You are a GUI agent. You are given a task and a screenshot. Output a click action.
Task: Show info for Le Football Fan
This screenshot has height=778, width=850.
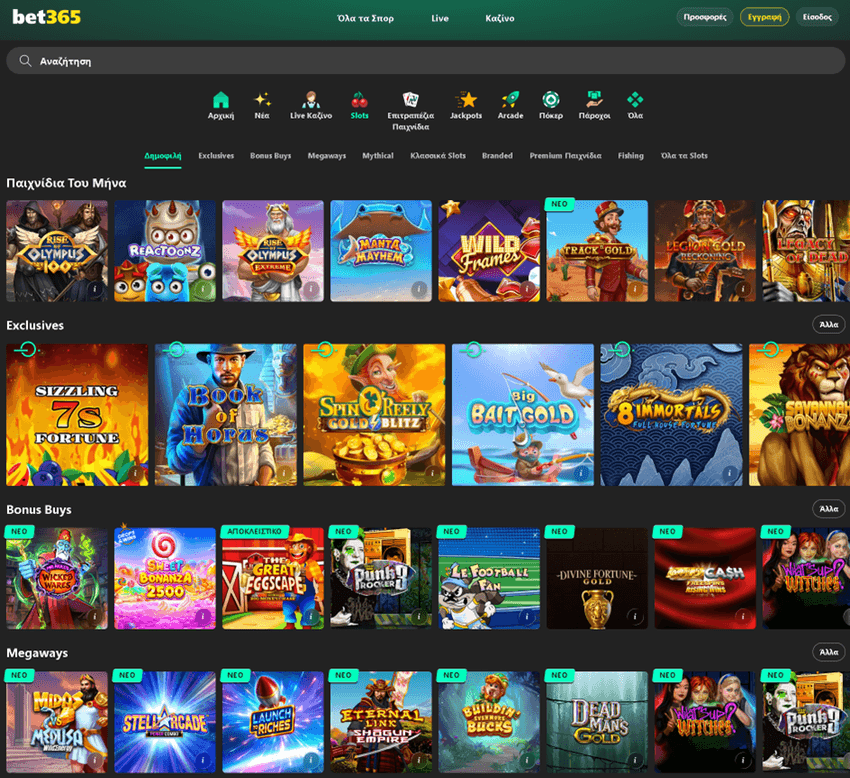[527, 616]
